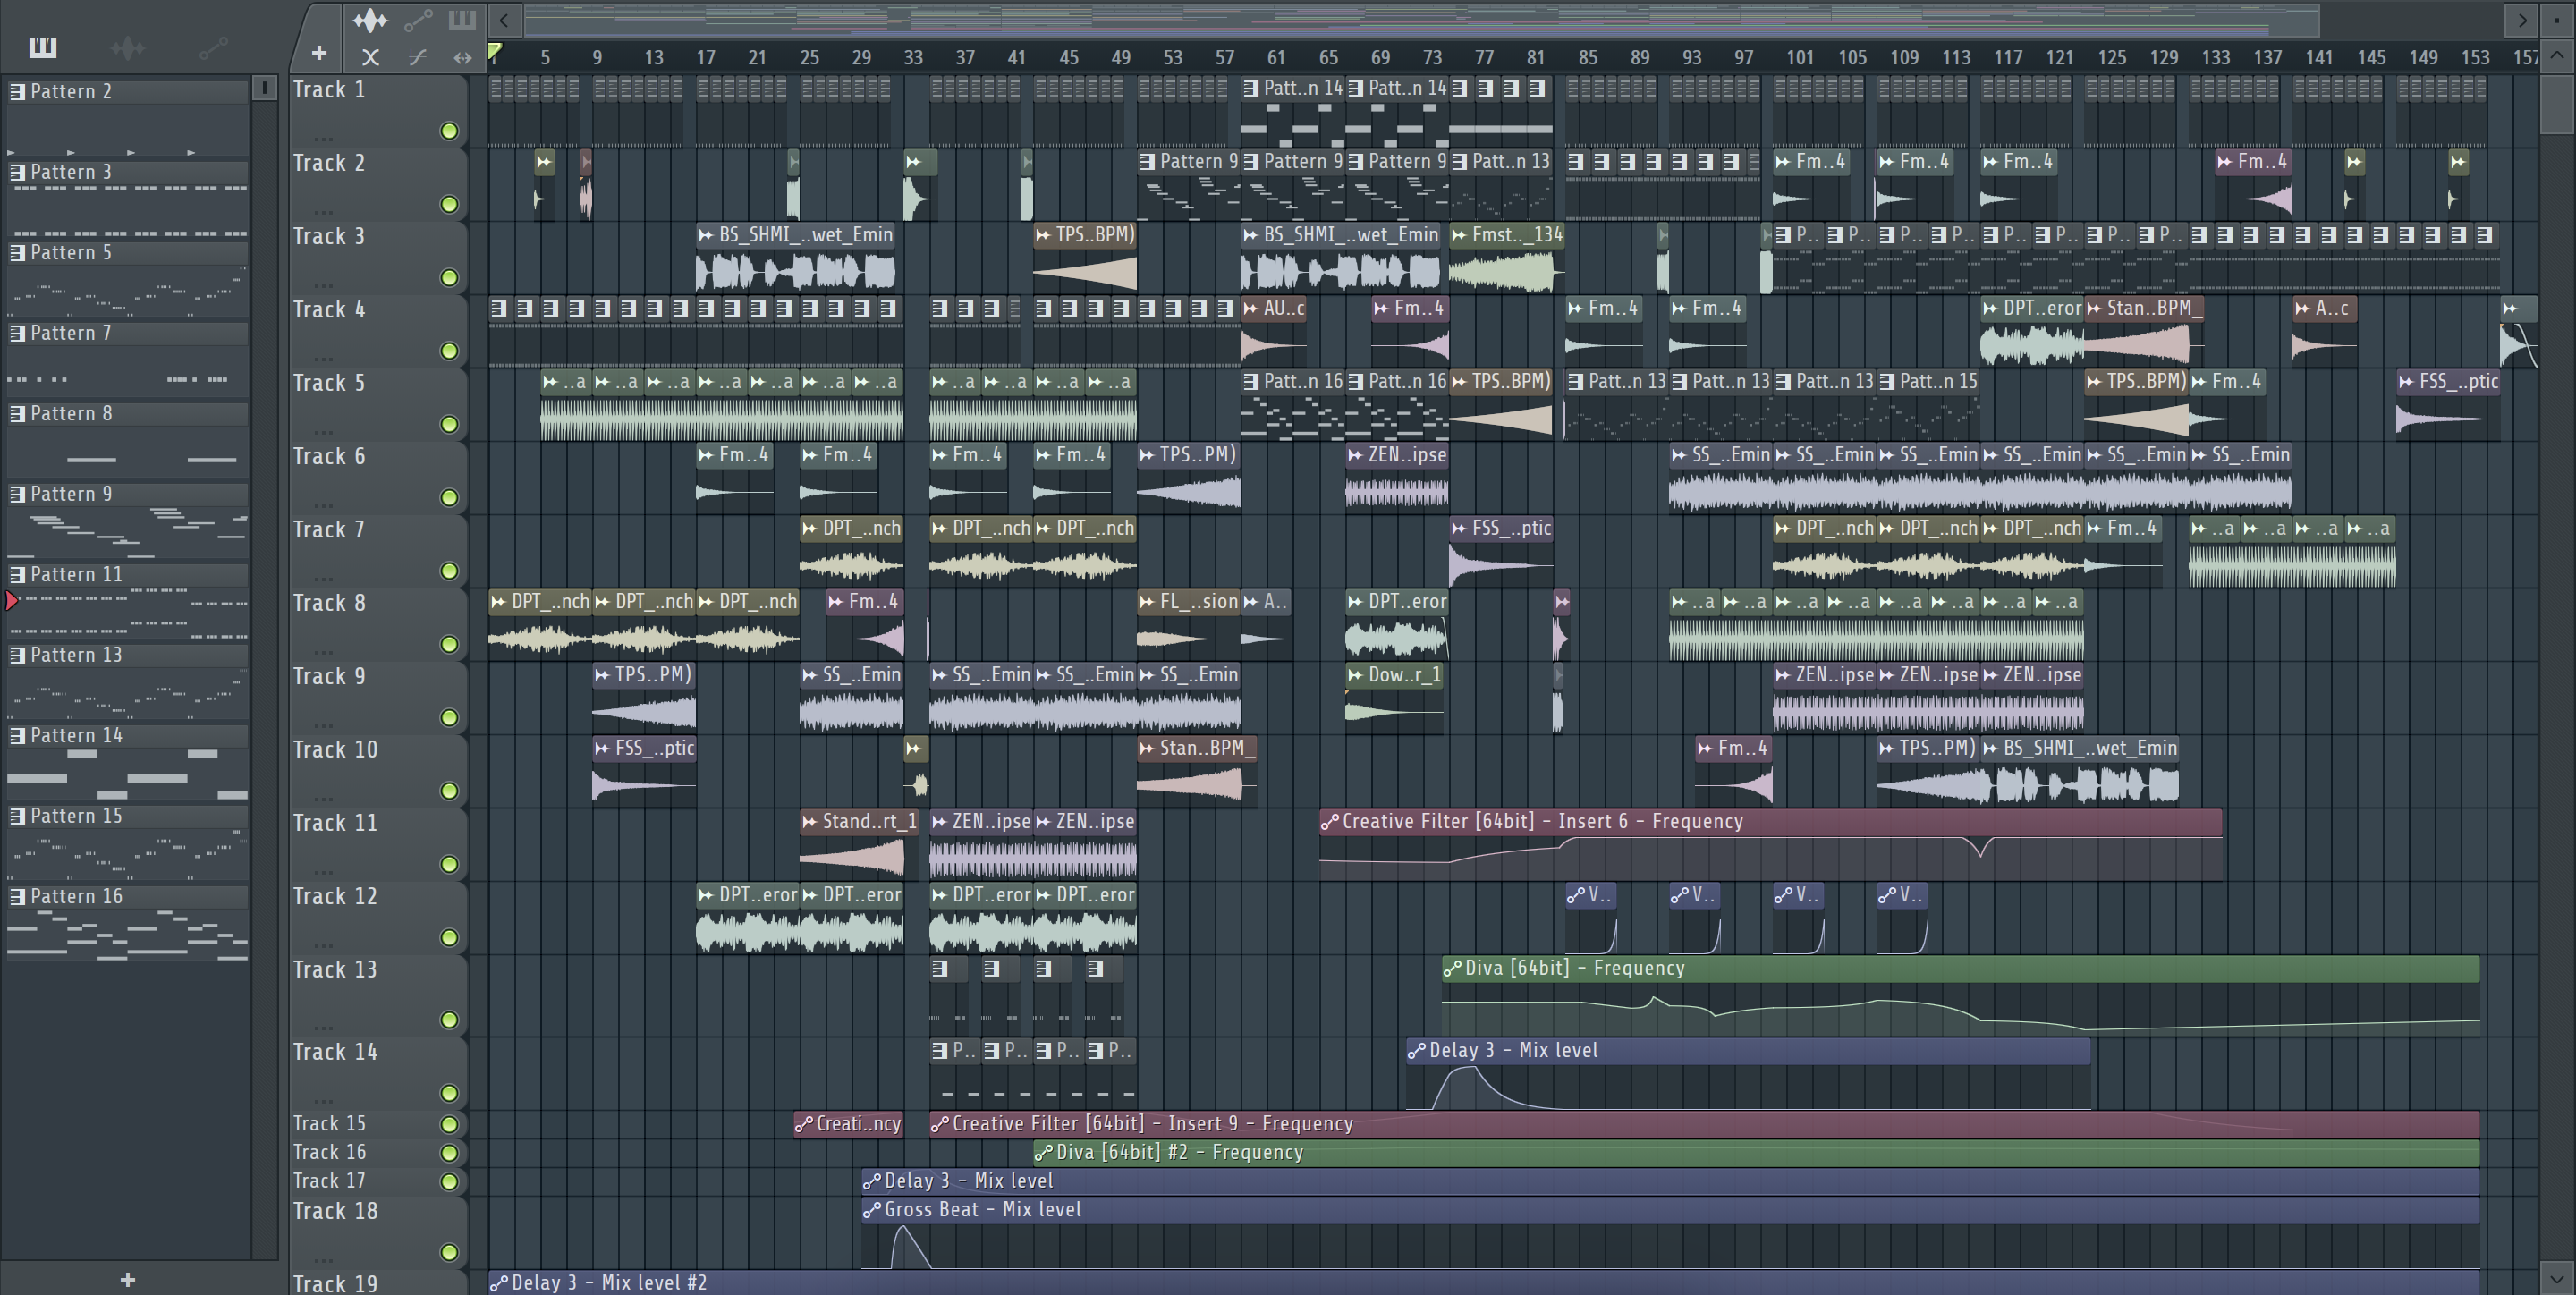Open menu icon of Creative Filter Insert 9 clip
This screenshot has width=2576, height=1295.
coord(940,1124)
